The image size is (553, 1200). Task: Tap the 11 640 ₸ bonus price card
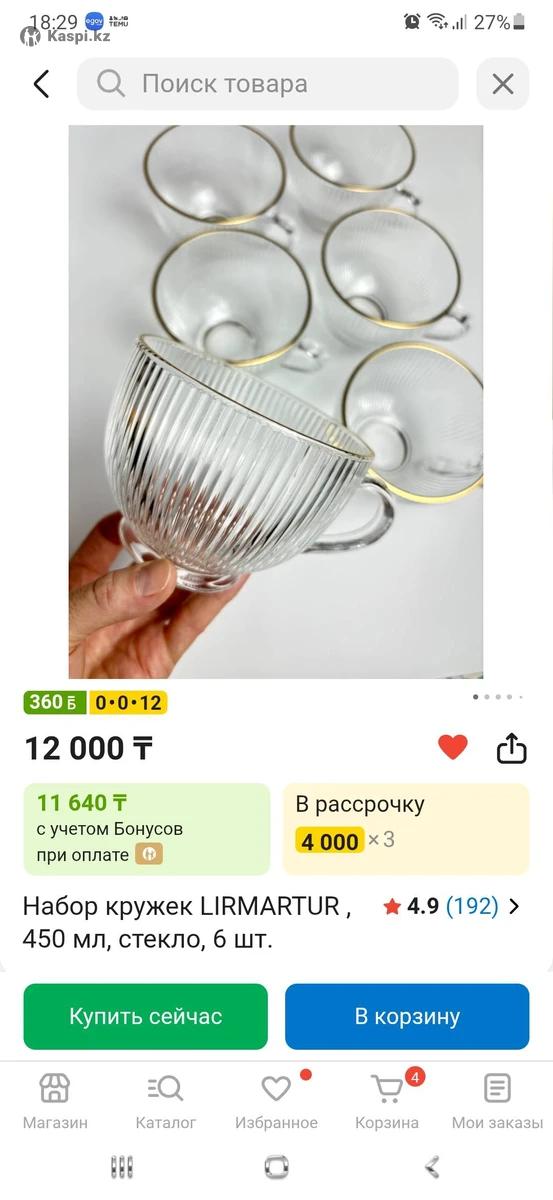147,829
